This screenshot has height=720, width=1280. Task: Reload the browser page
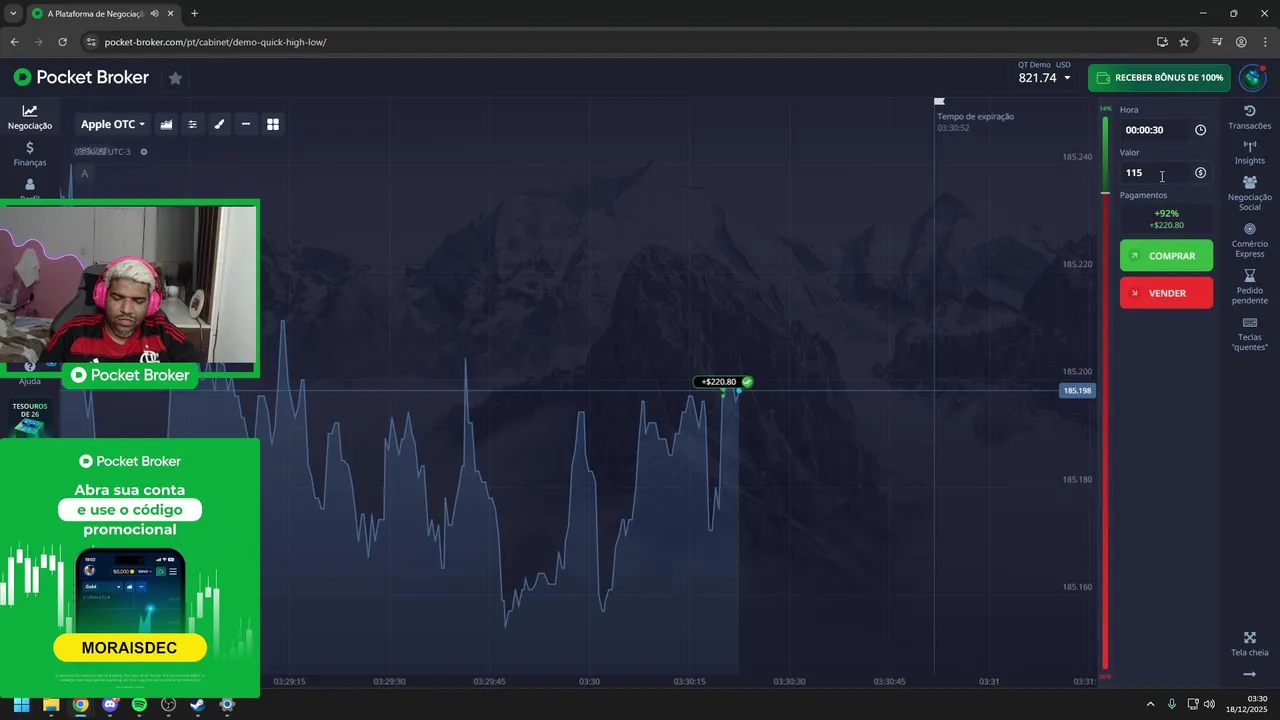pyautogui.click(x=62, y=42)
